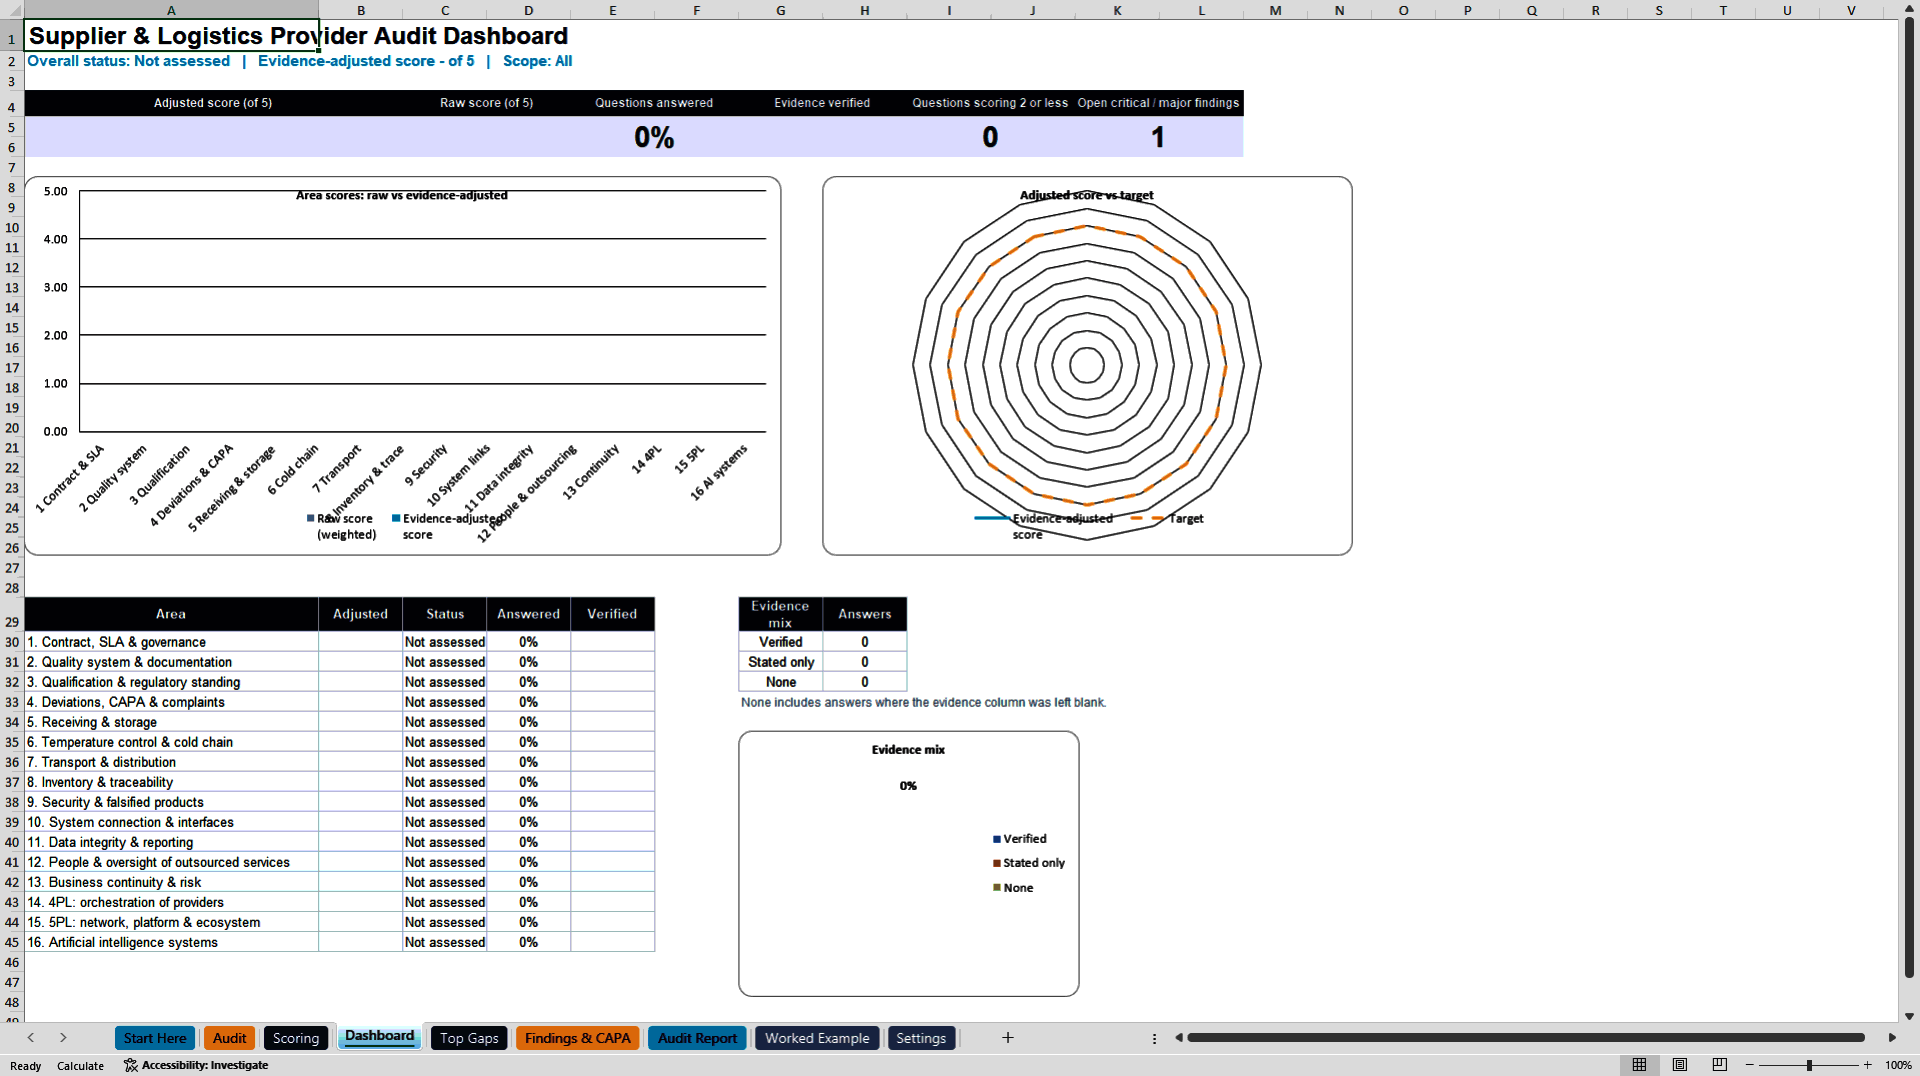Image resolution: width=1920 pixels, height=1076 pixels.
Task: Add a new sheet with plus icon
Action: pos(1008,1038)
